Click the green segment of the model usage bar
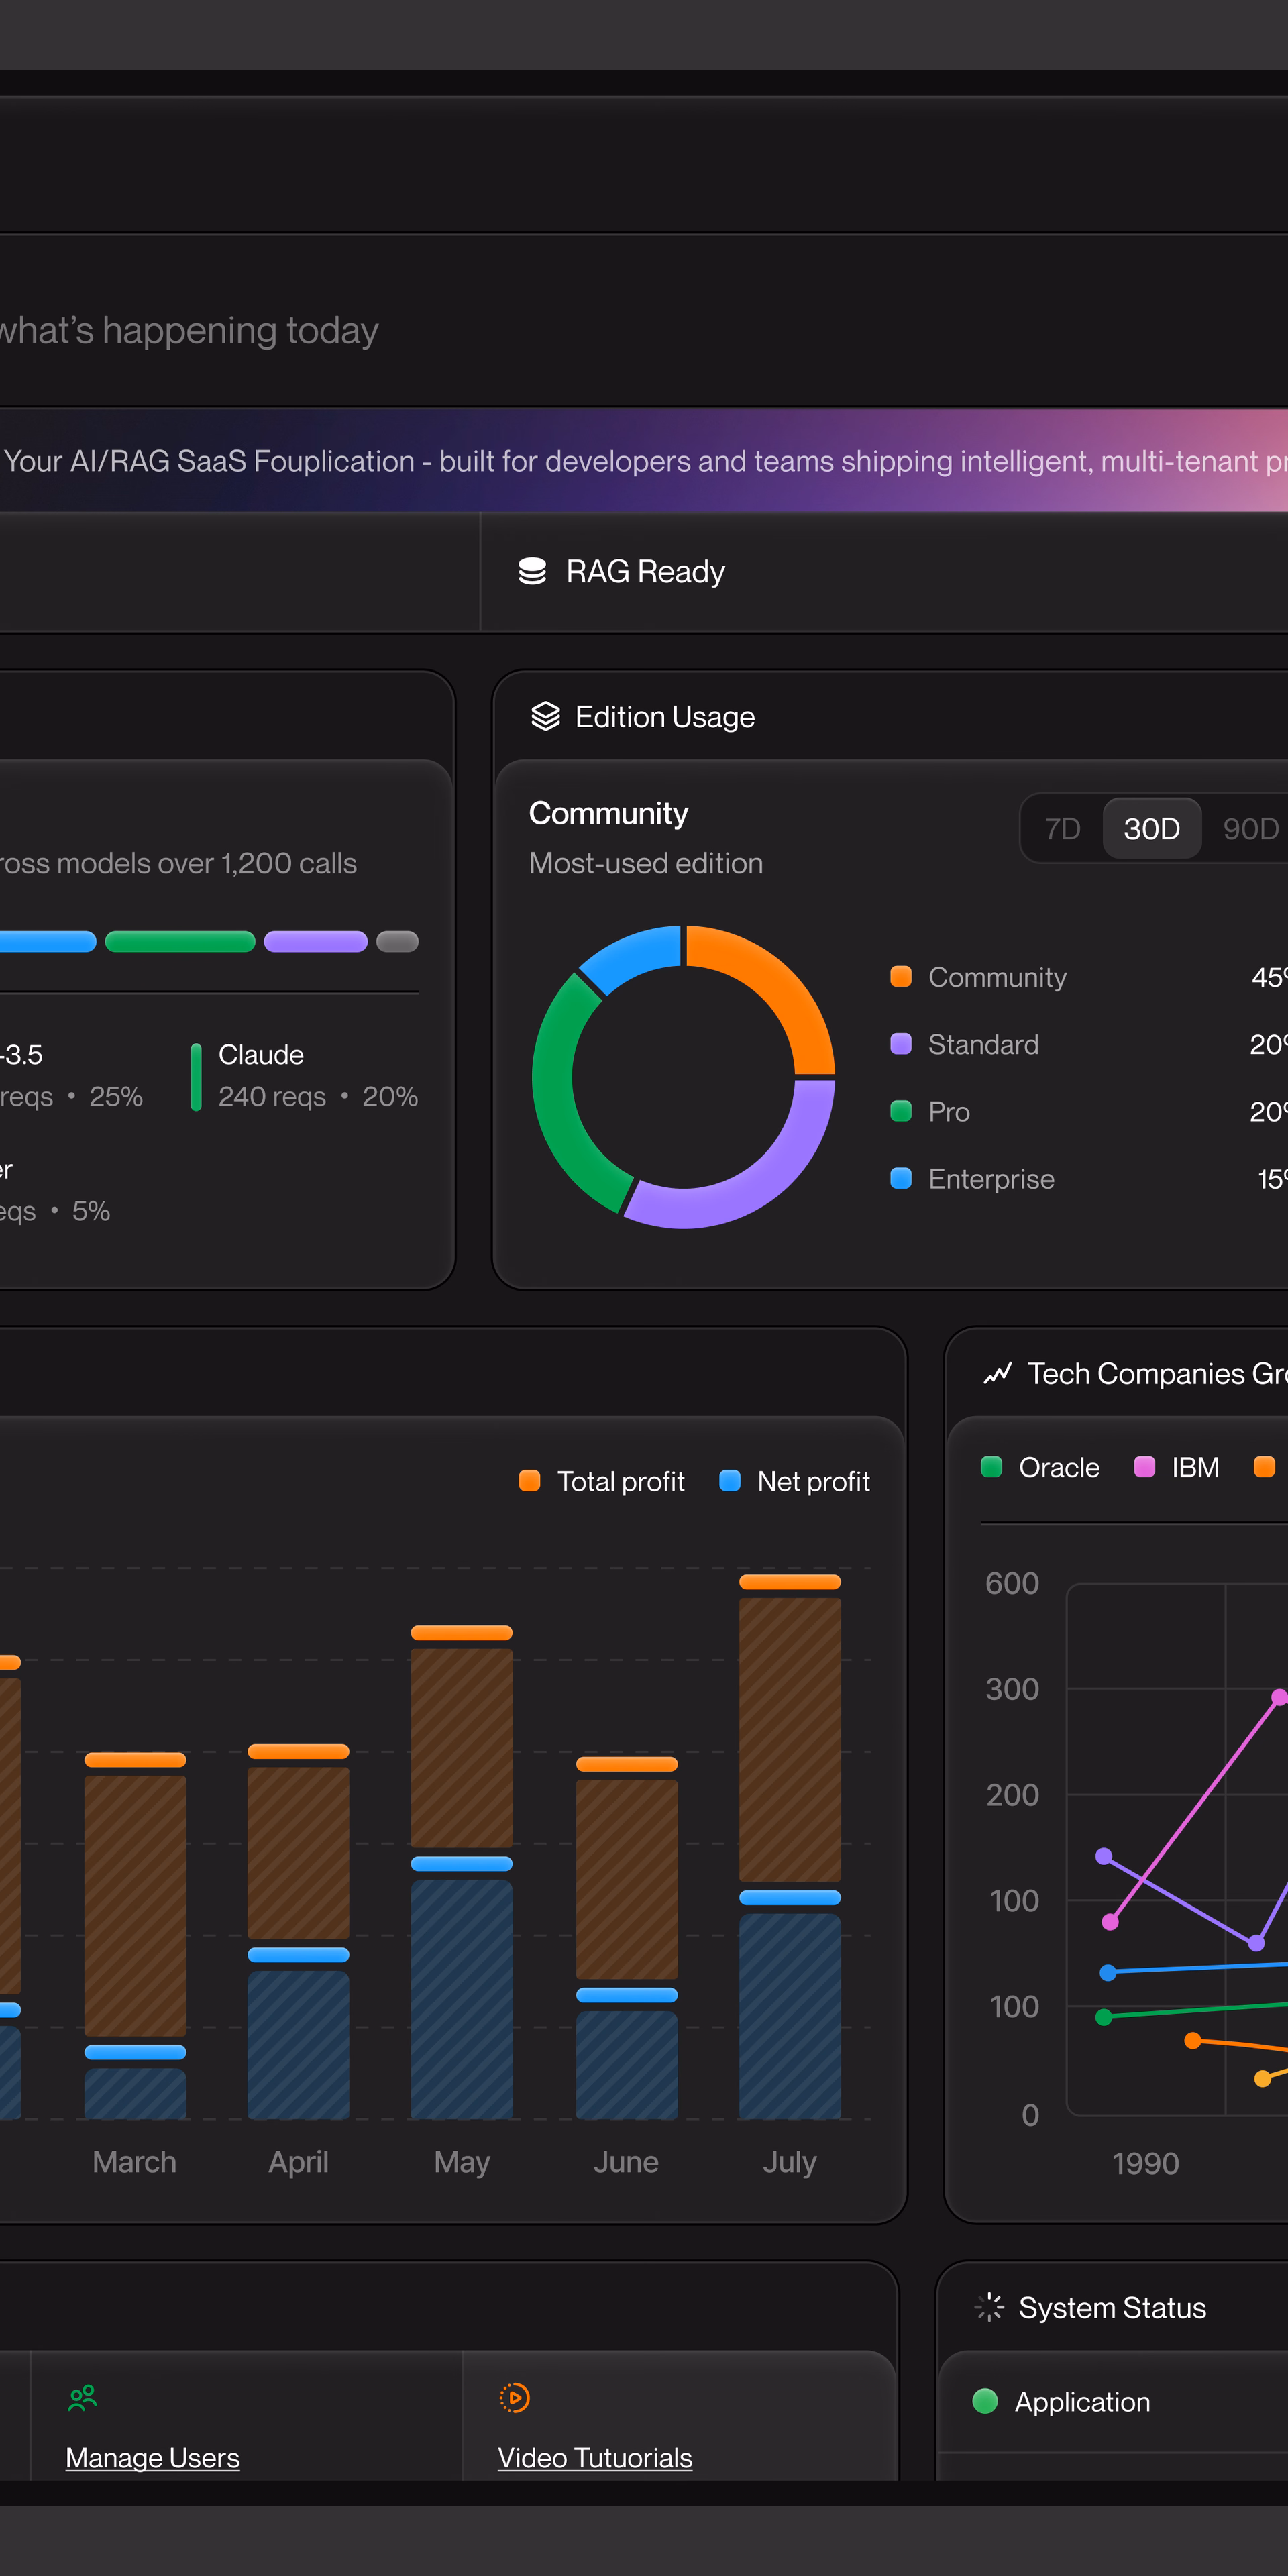Screen dimensions: 1288x2576 (x=180, y=941)
